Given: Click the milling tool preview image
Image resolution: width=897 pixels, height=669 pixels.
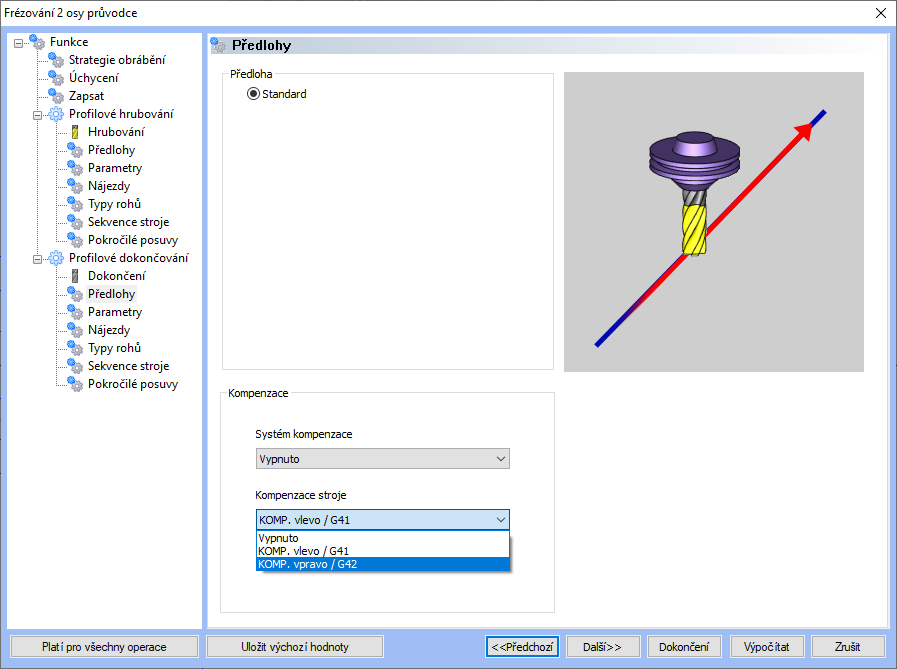Looking at the screenshot, I should [x=714, y=222].
